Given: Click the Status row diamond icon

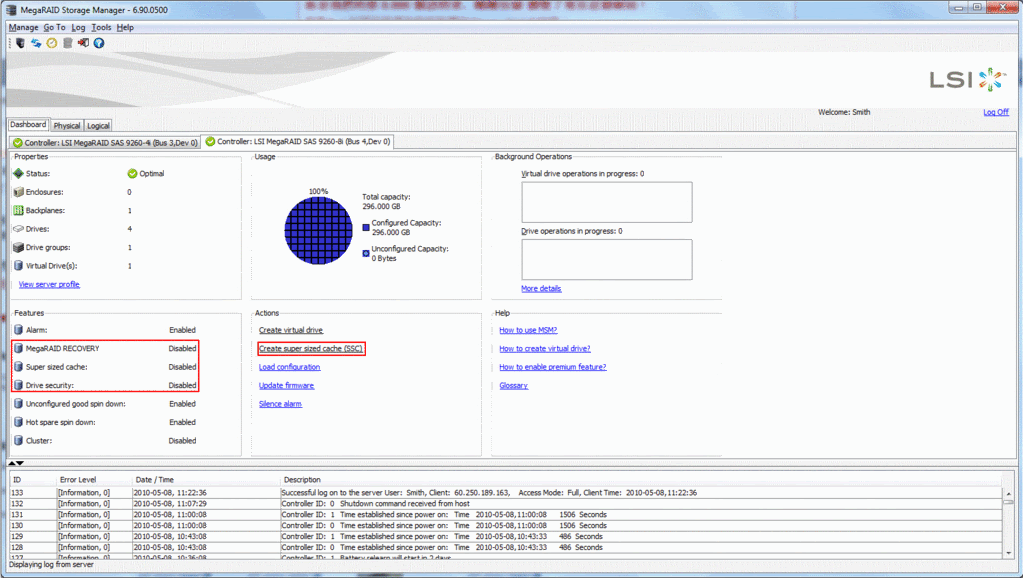Looking at the screenshot, I should click(18, 174).
